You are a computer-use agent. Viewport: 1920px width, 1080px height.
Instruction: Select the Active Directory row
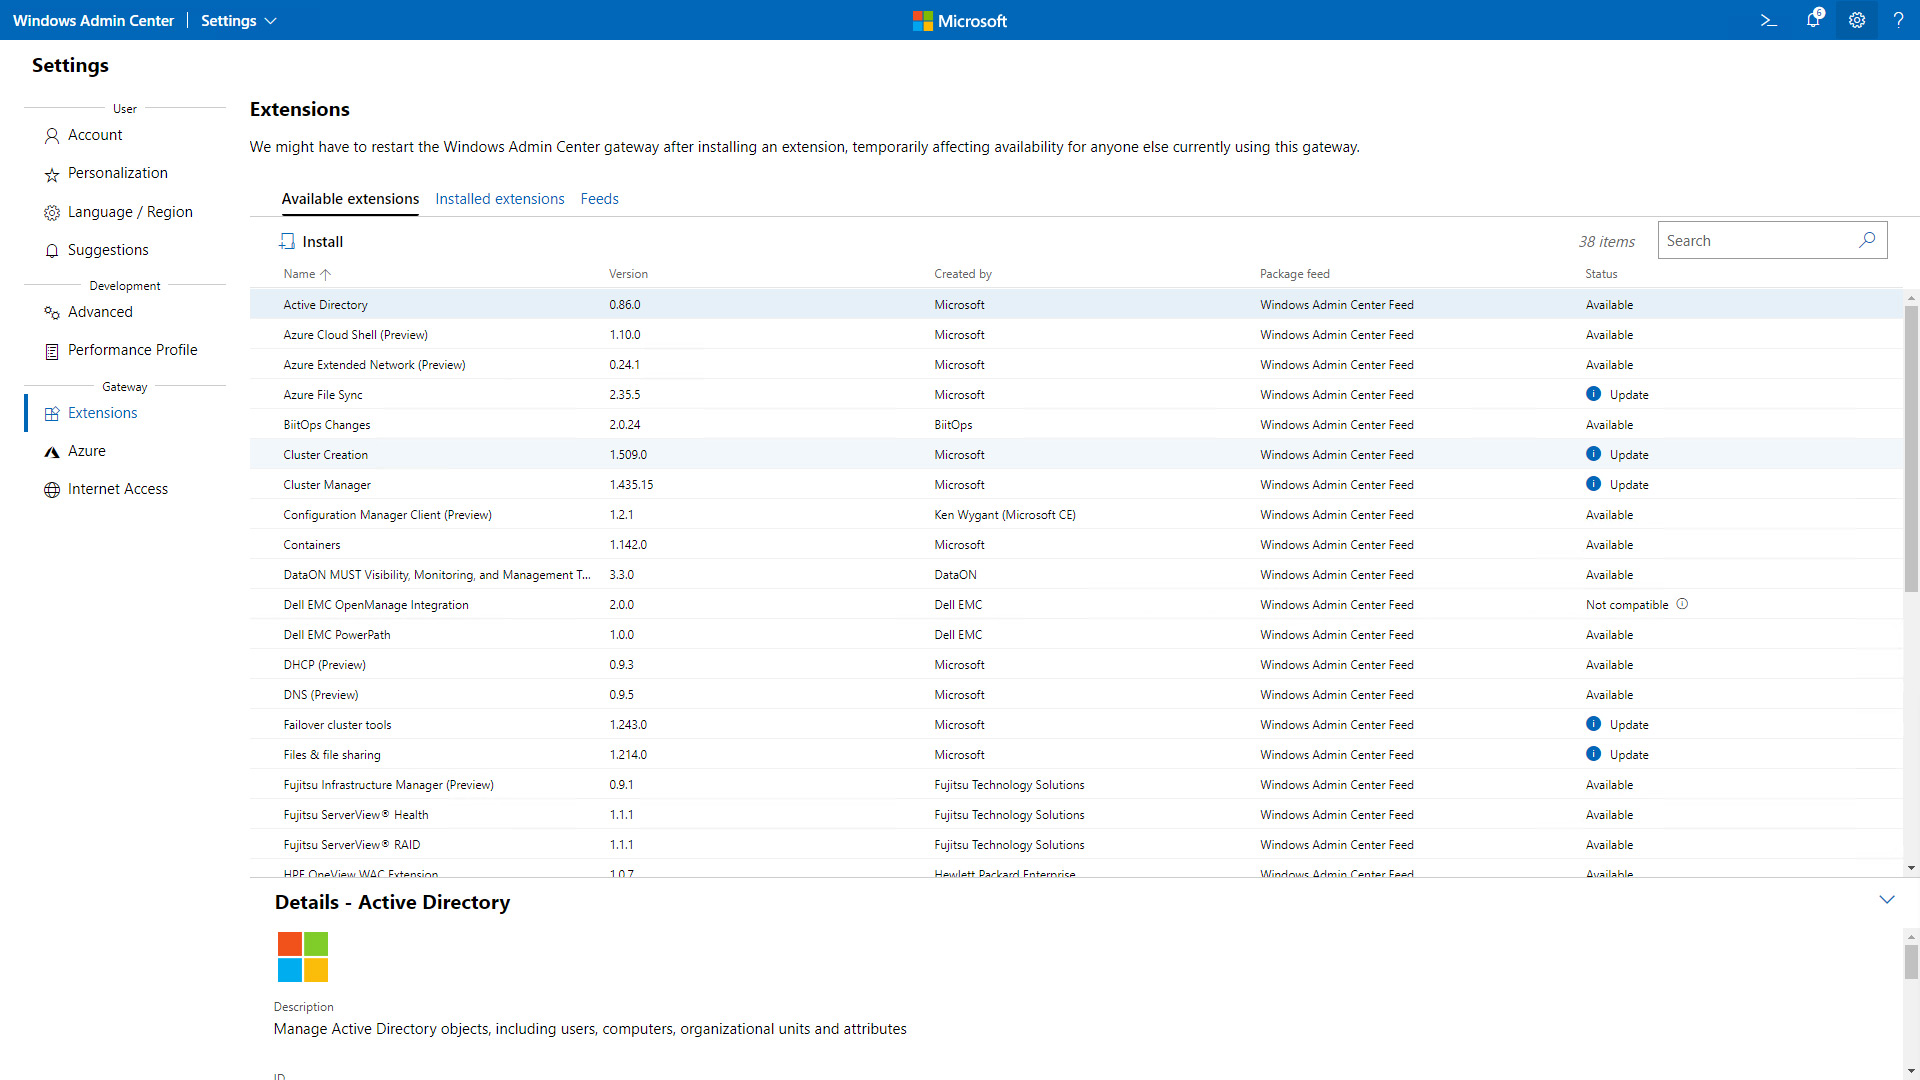tap(1076, 304)
